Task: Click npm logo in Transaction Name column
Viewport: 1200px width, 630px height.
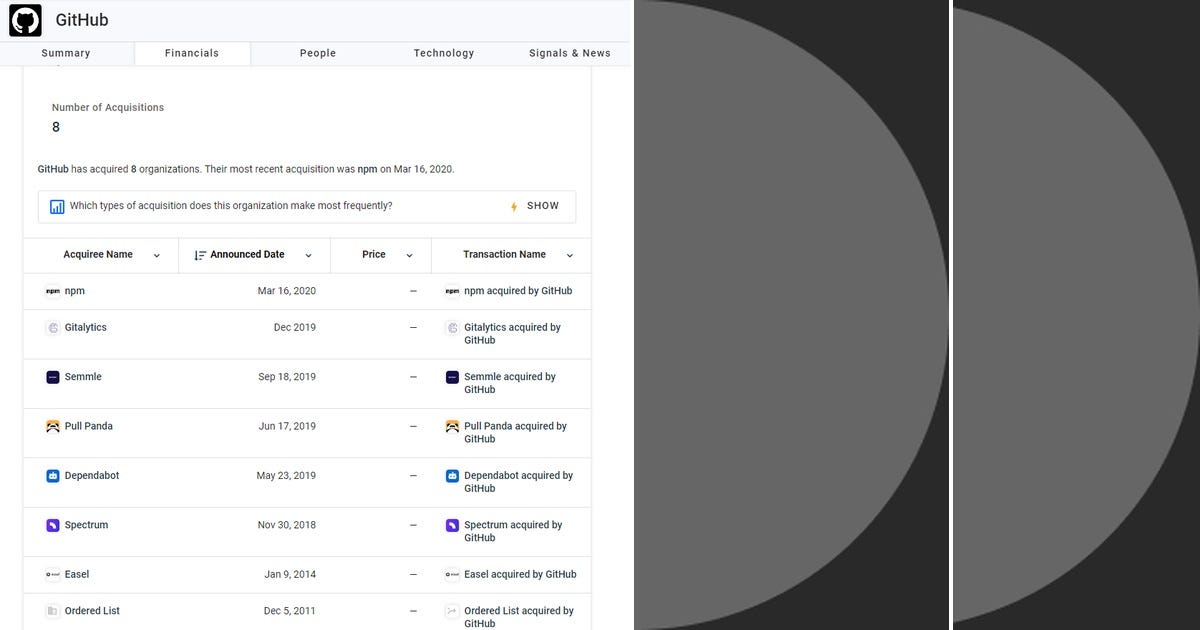Action: click(452, 291)
